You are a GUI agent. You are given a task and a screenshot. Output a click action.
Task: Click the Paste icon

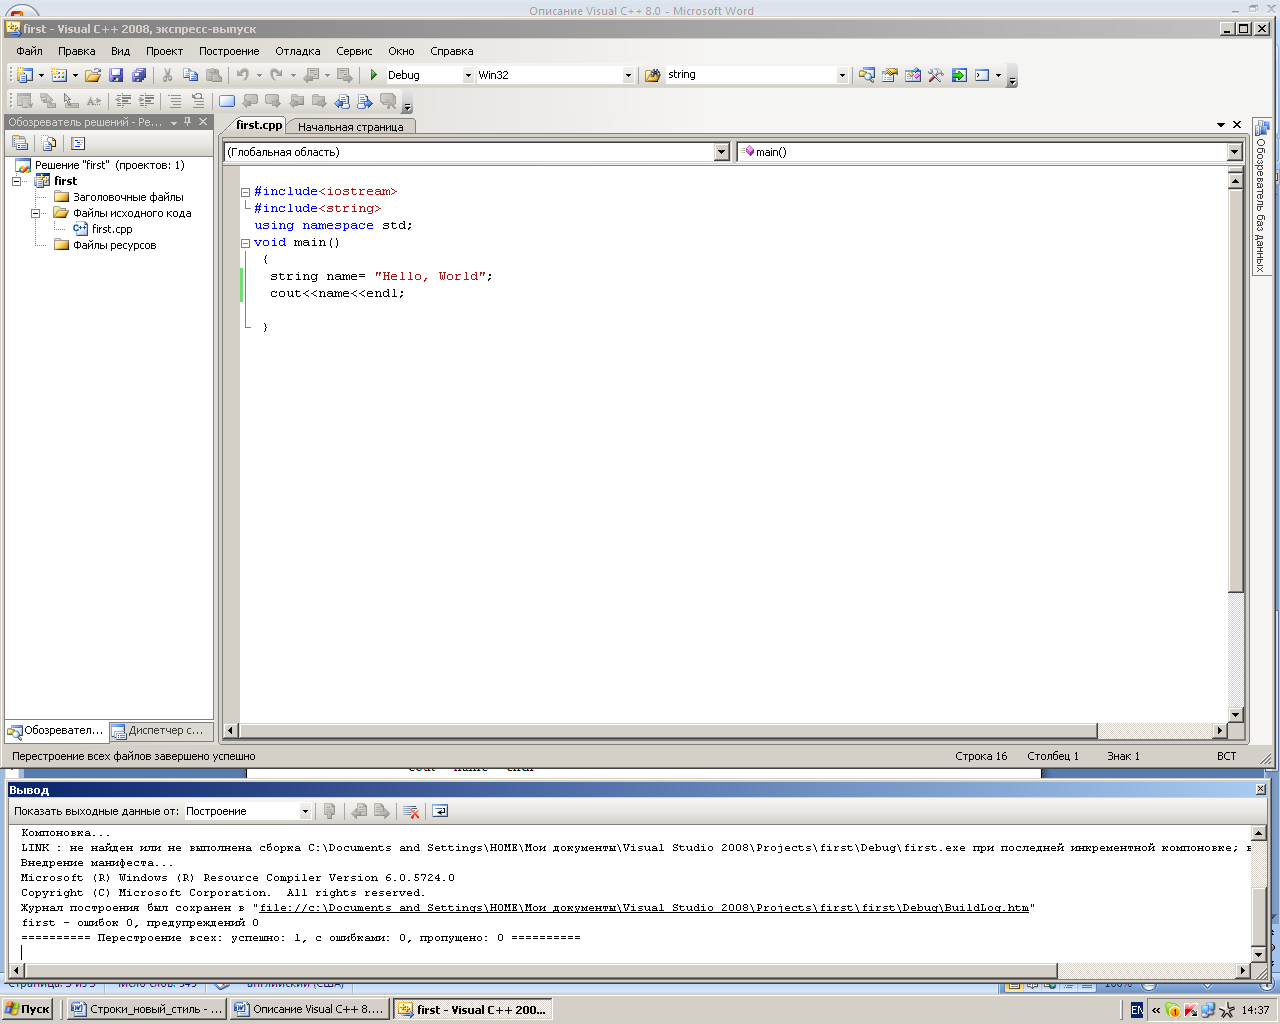coord(213,75)
